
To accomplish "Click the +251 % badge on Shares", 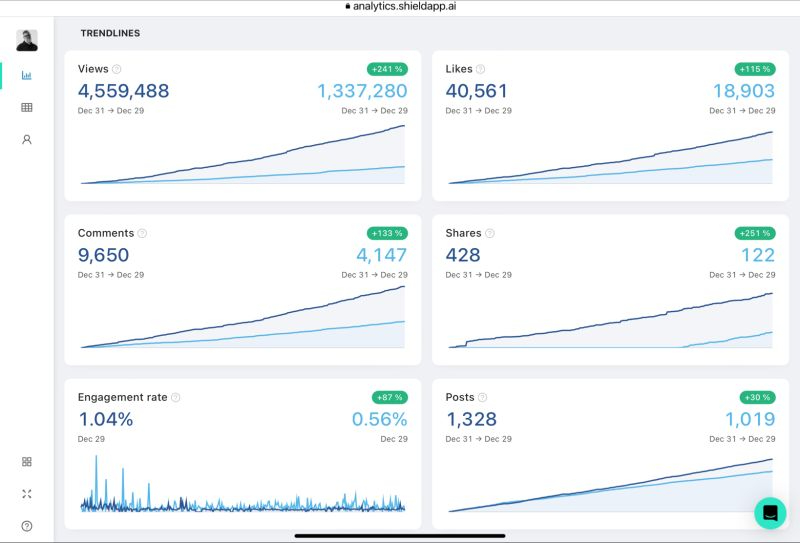I will 755,233.
